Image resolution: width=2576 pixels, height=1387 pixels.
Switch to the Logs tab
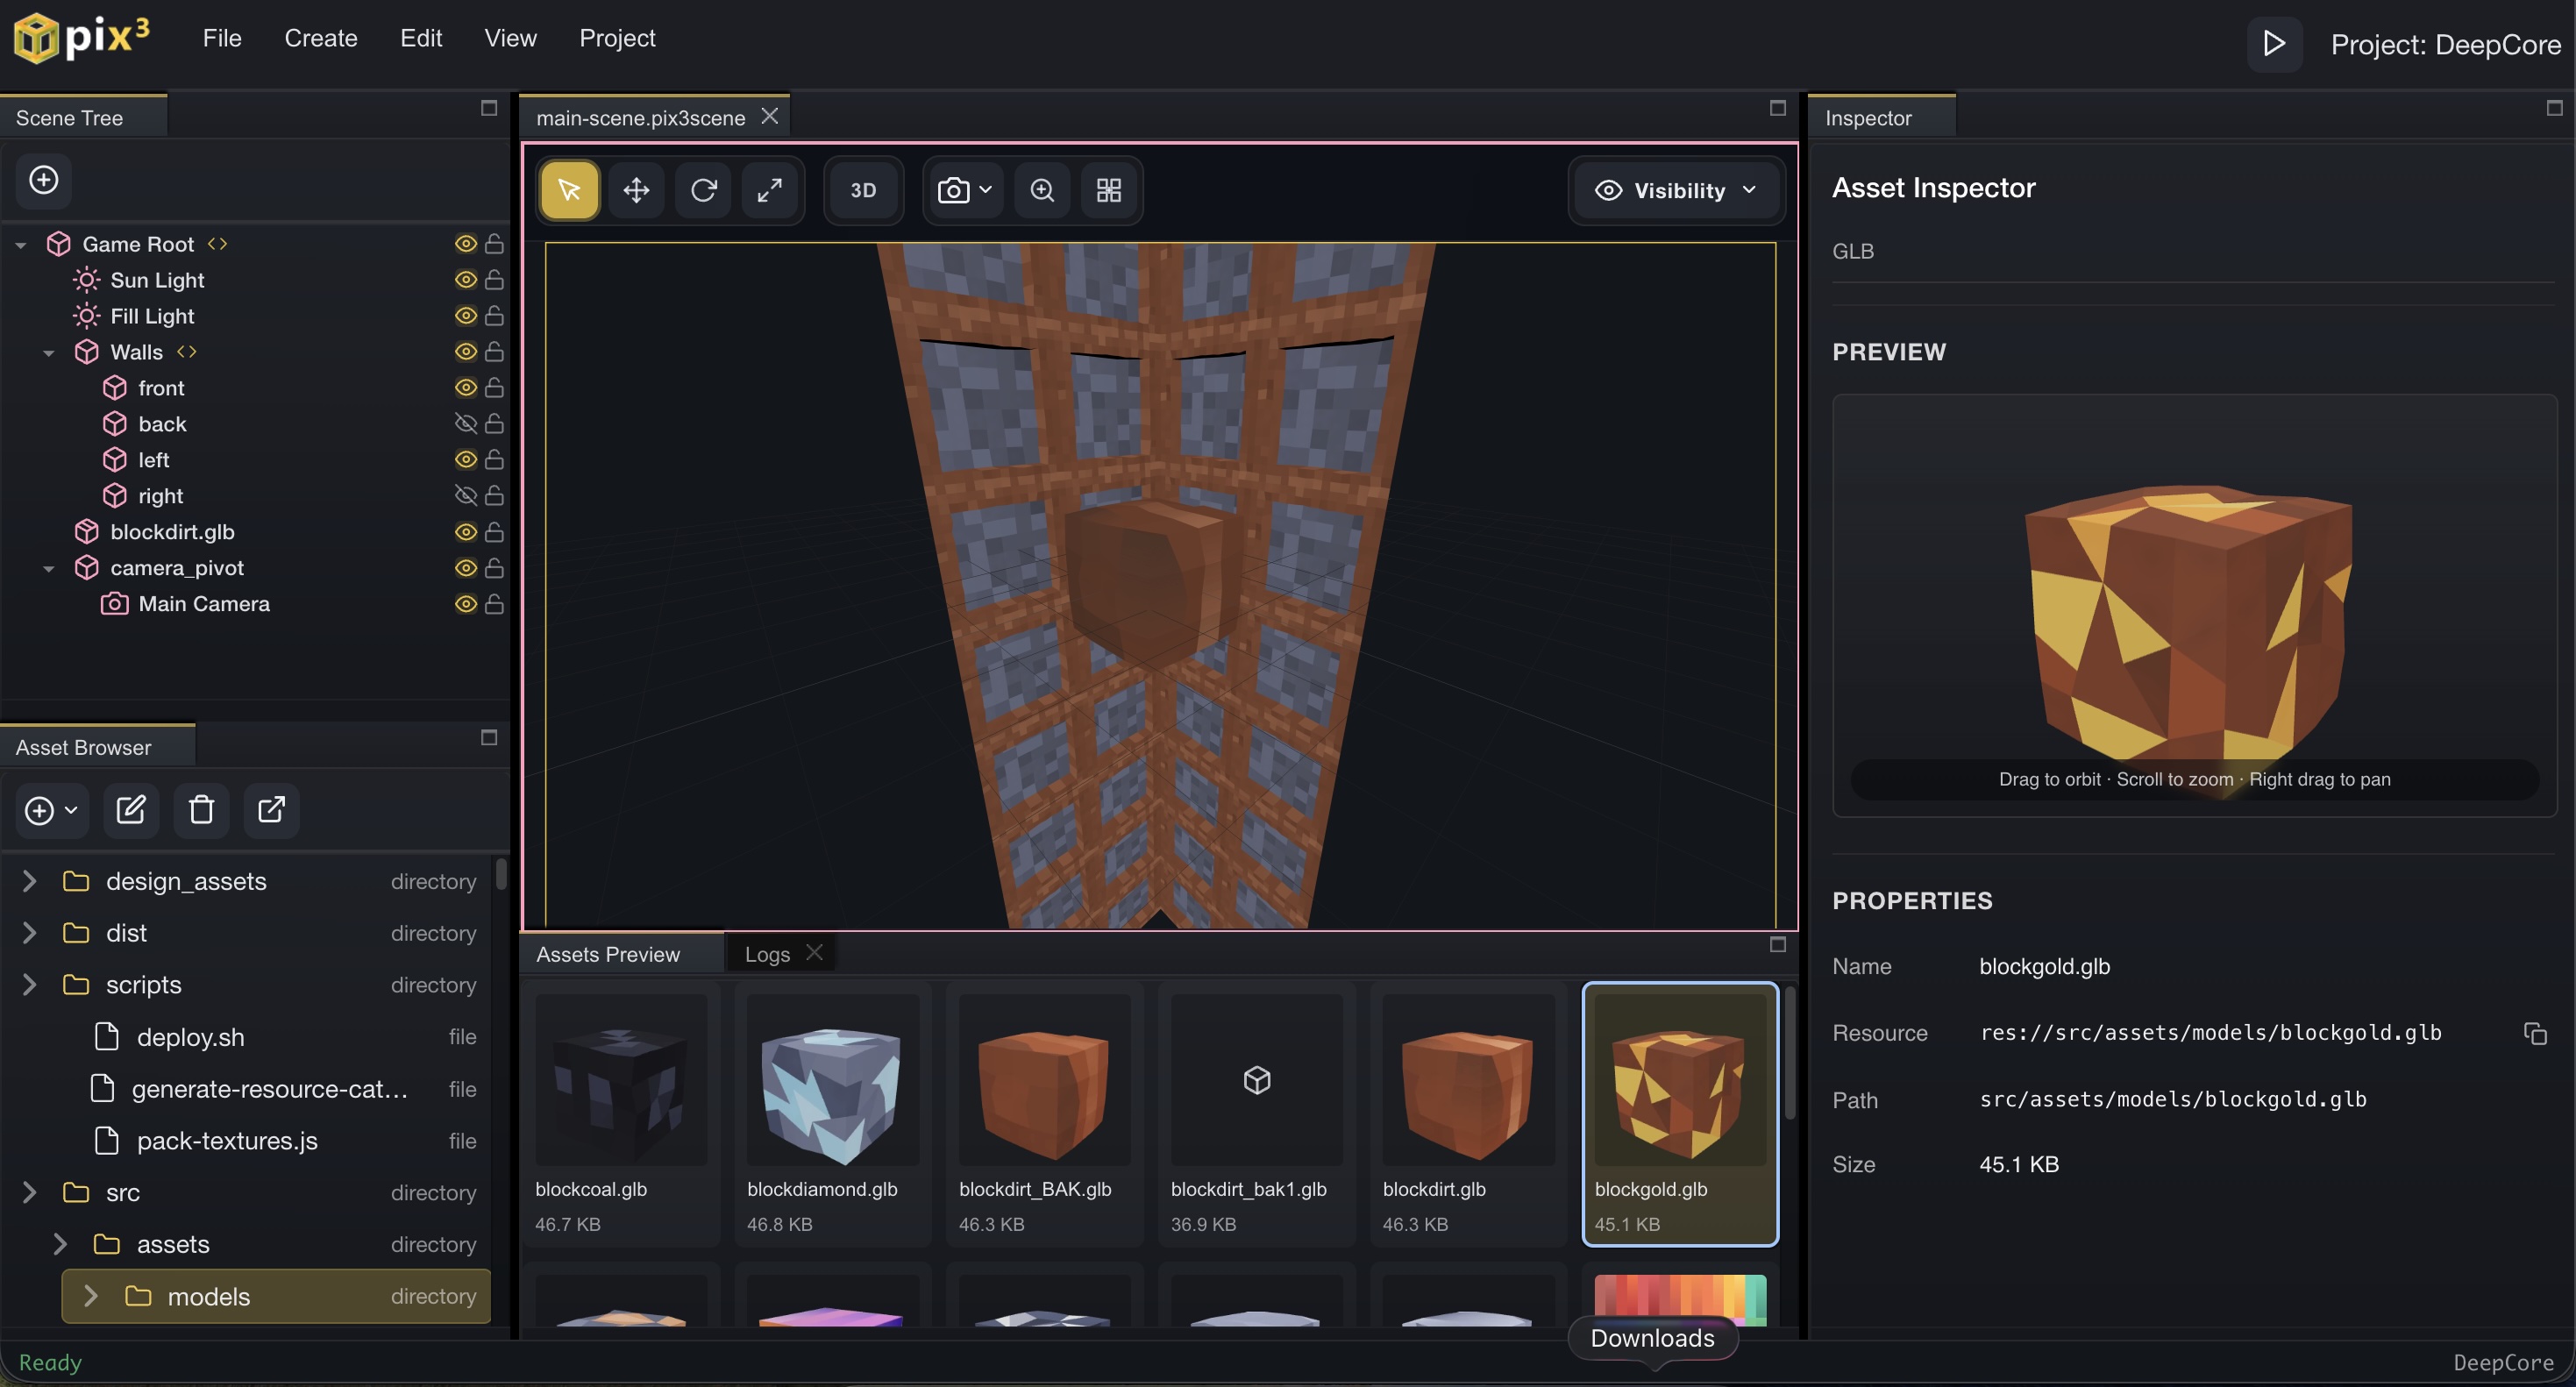click(x=767, y=954)
